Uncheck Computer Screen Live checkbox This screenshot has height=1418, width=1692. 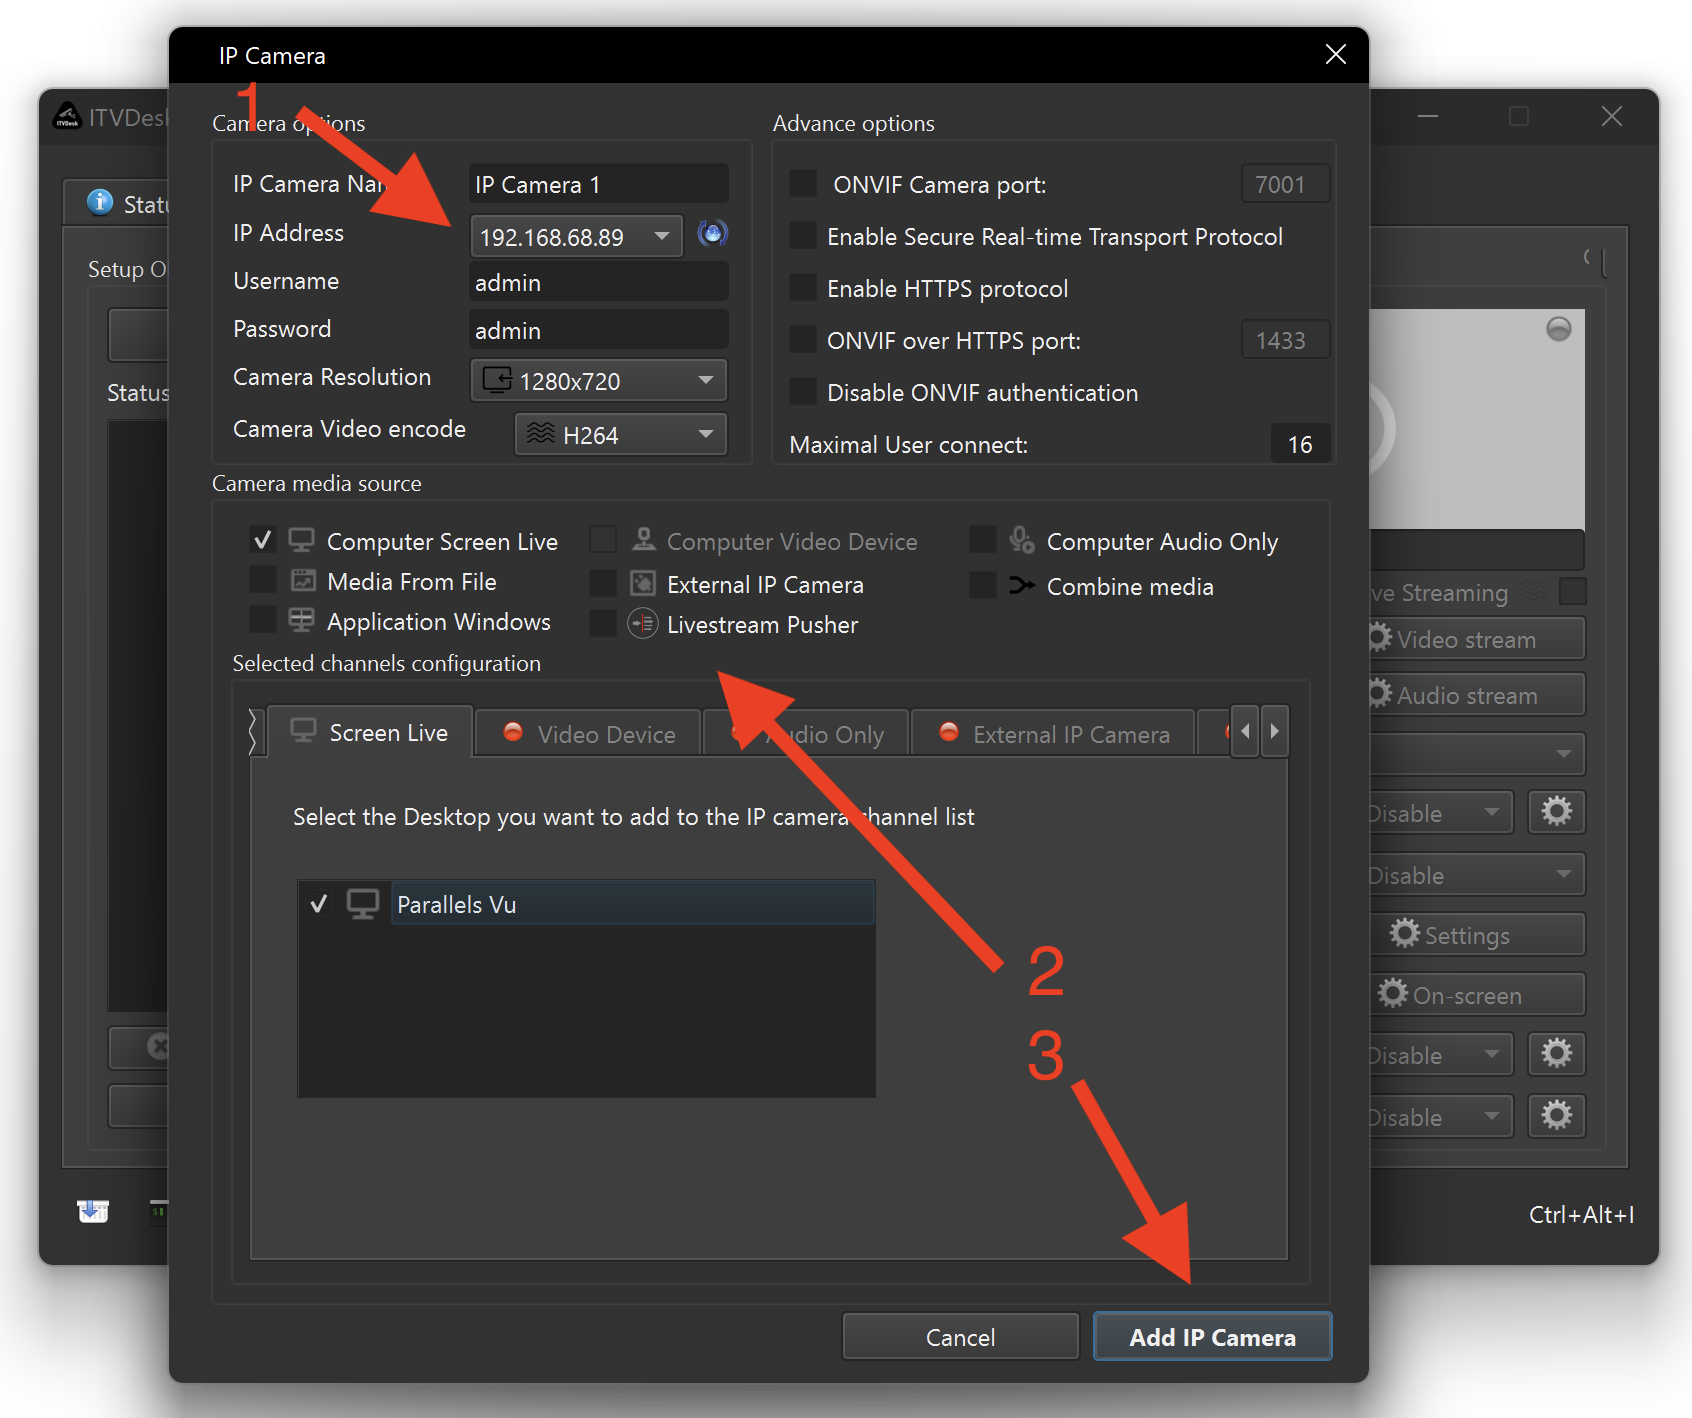coord(263,541)
